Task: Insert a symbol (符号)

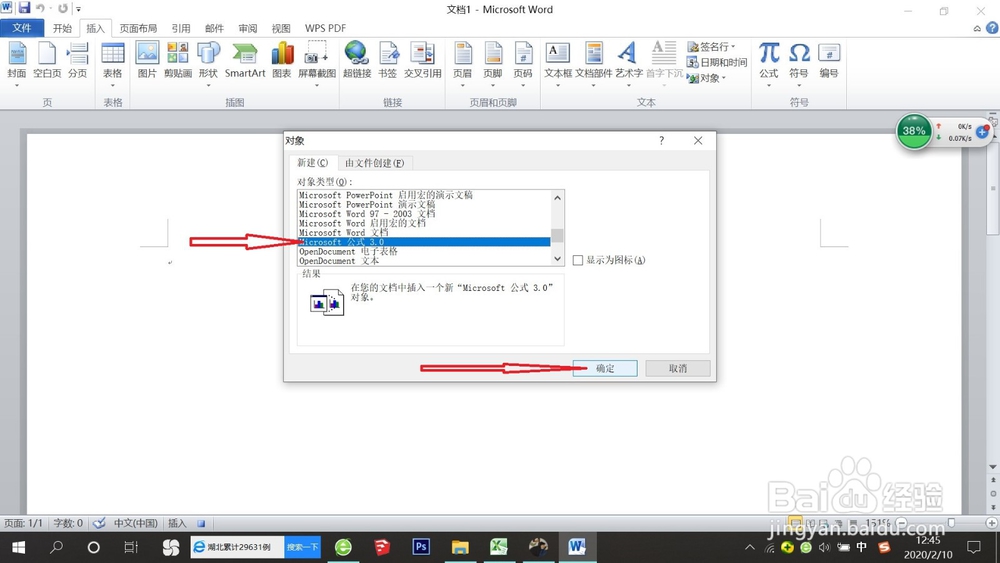Action: [798, 62]
